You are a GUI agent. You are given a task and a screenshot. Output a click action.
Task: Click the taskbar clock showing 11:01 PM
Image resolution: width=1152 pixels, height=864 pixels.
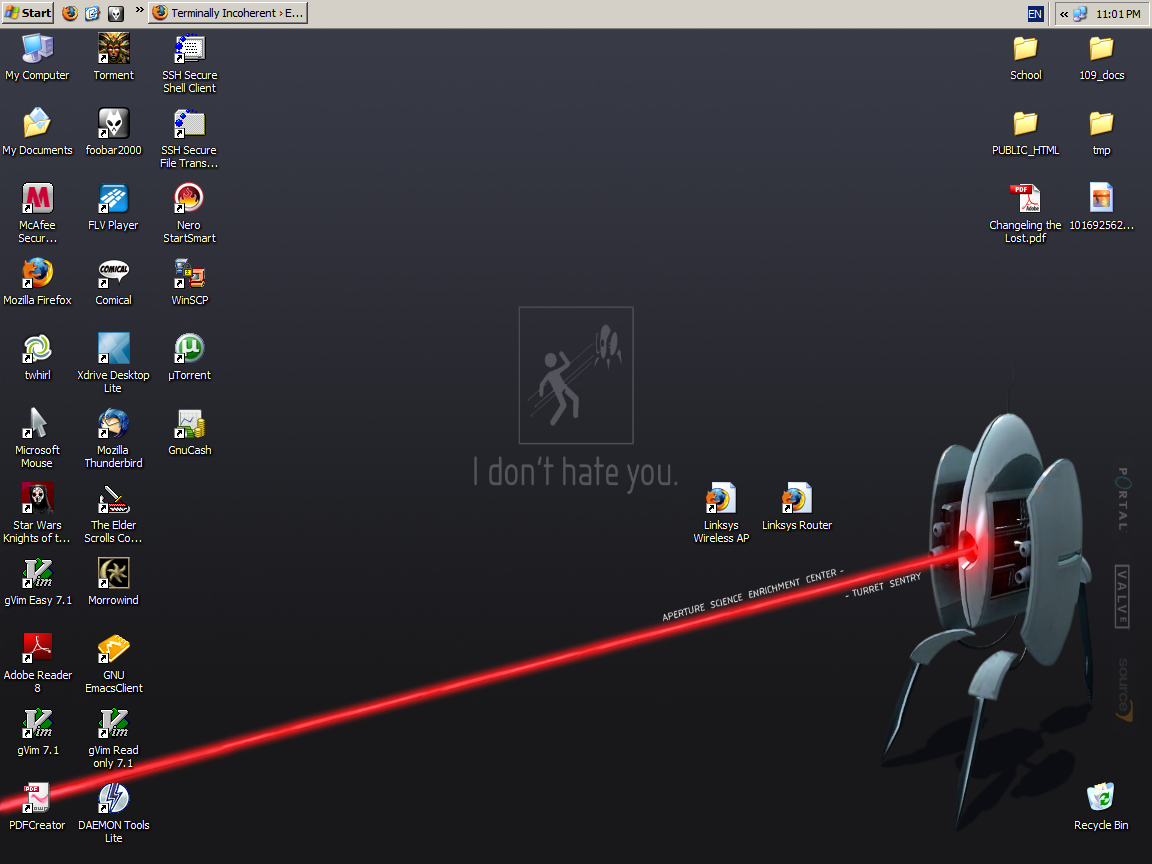(x=1118, y=14)
